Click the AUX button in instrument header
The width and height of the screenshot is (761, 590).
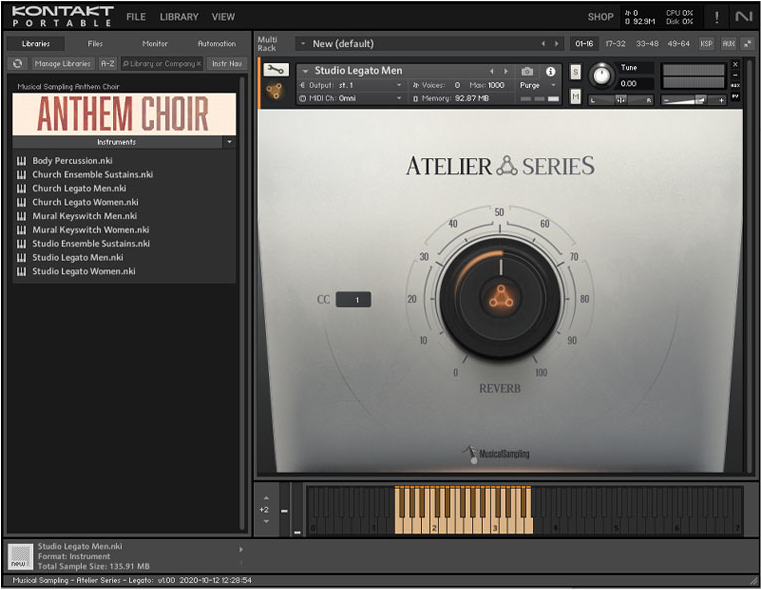[x=735, y=86]
